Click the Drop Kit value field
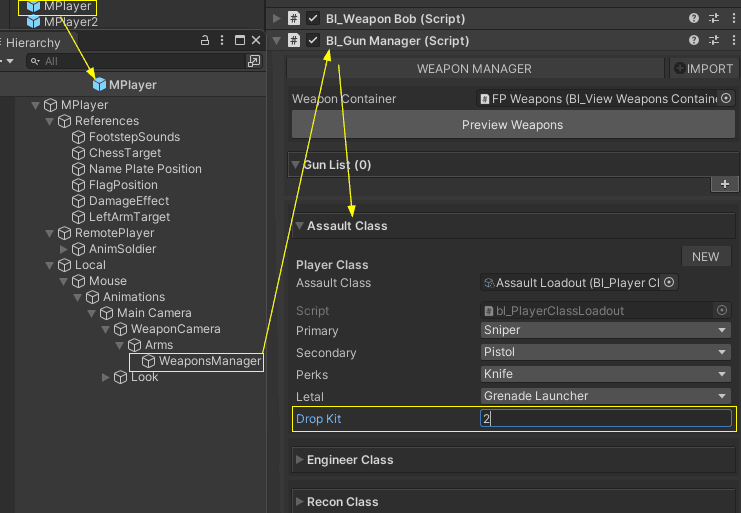 click(x=606, y=419)
